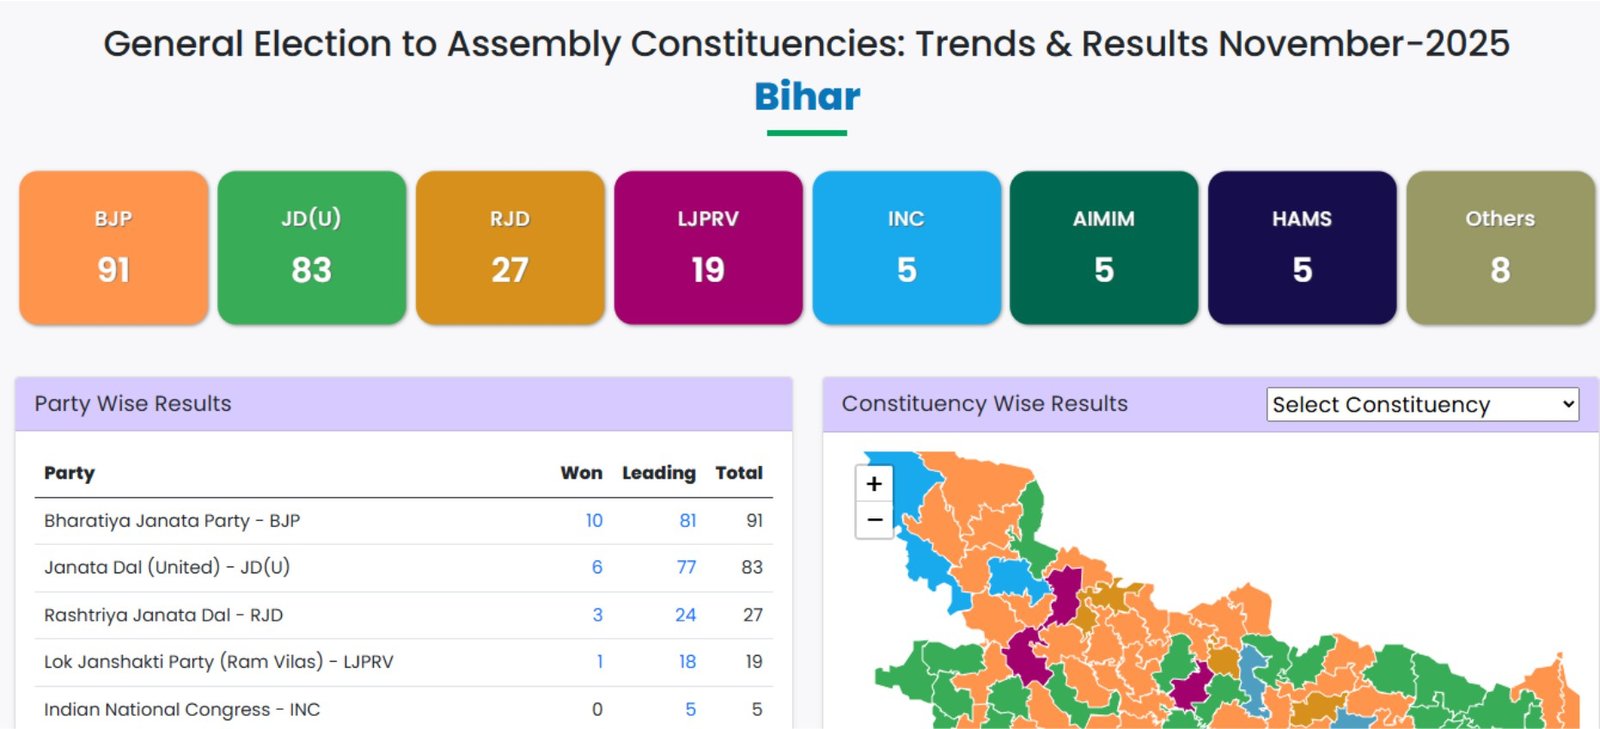The width and height of the screenshot is (1600, 729).
Task: Click the Bihar state heading
Action: point(807,97)
